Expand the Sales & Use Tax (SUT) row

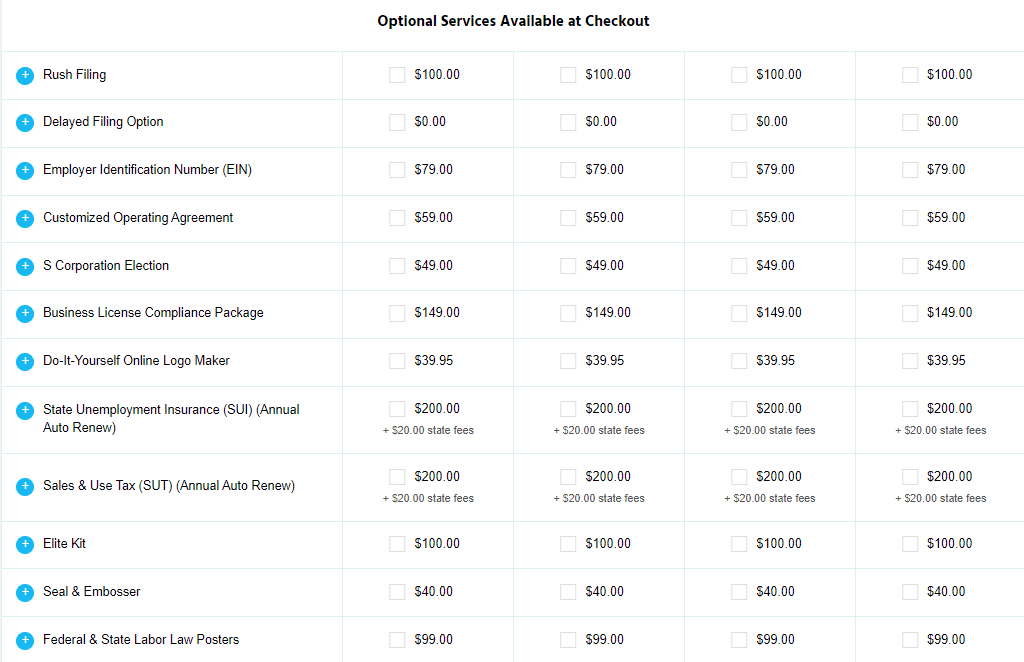point(26,486)
